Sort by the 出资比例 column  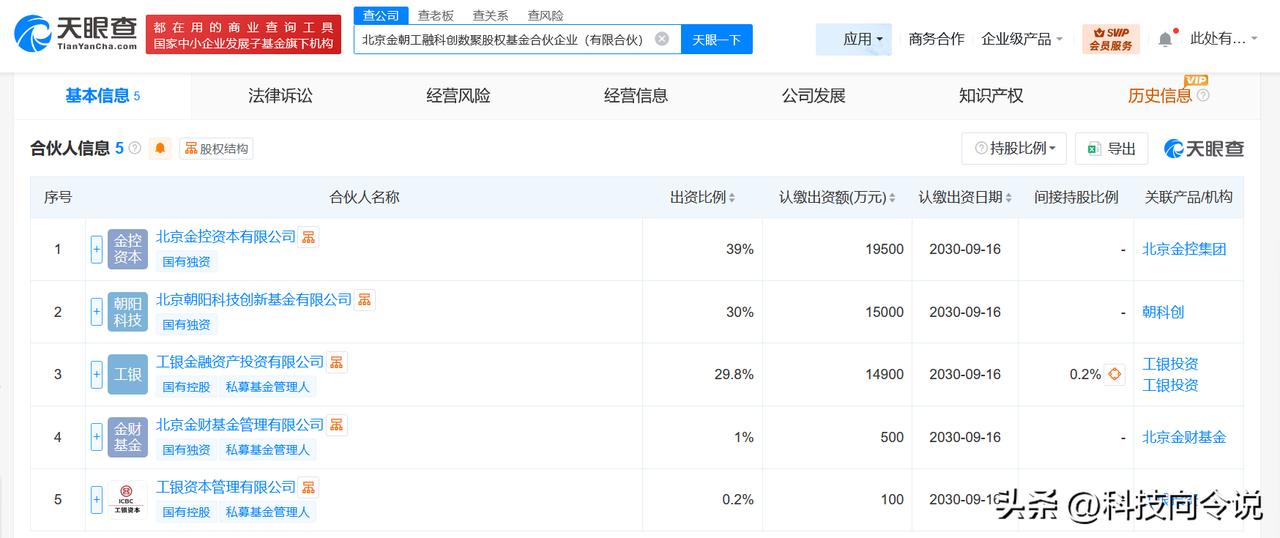pyautogui.click(x=703, y=198)
